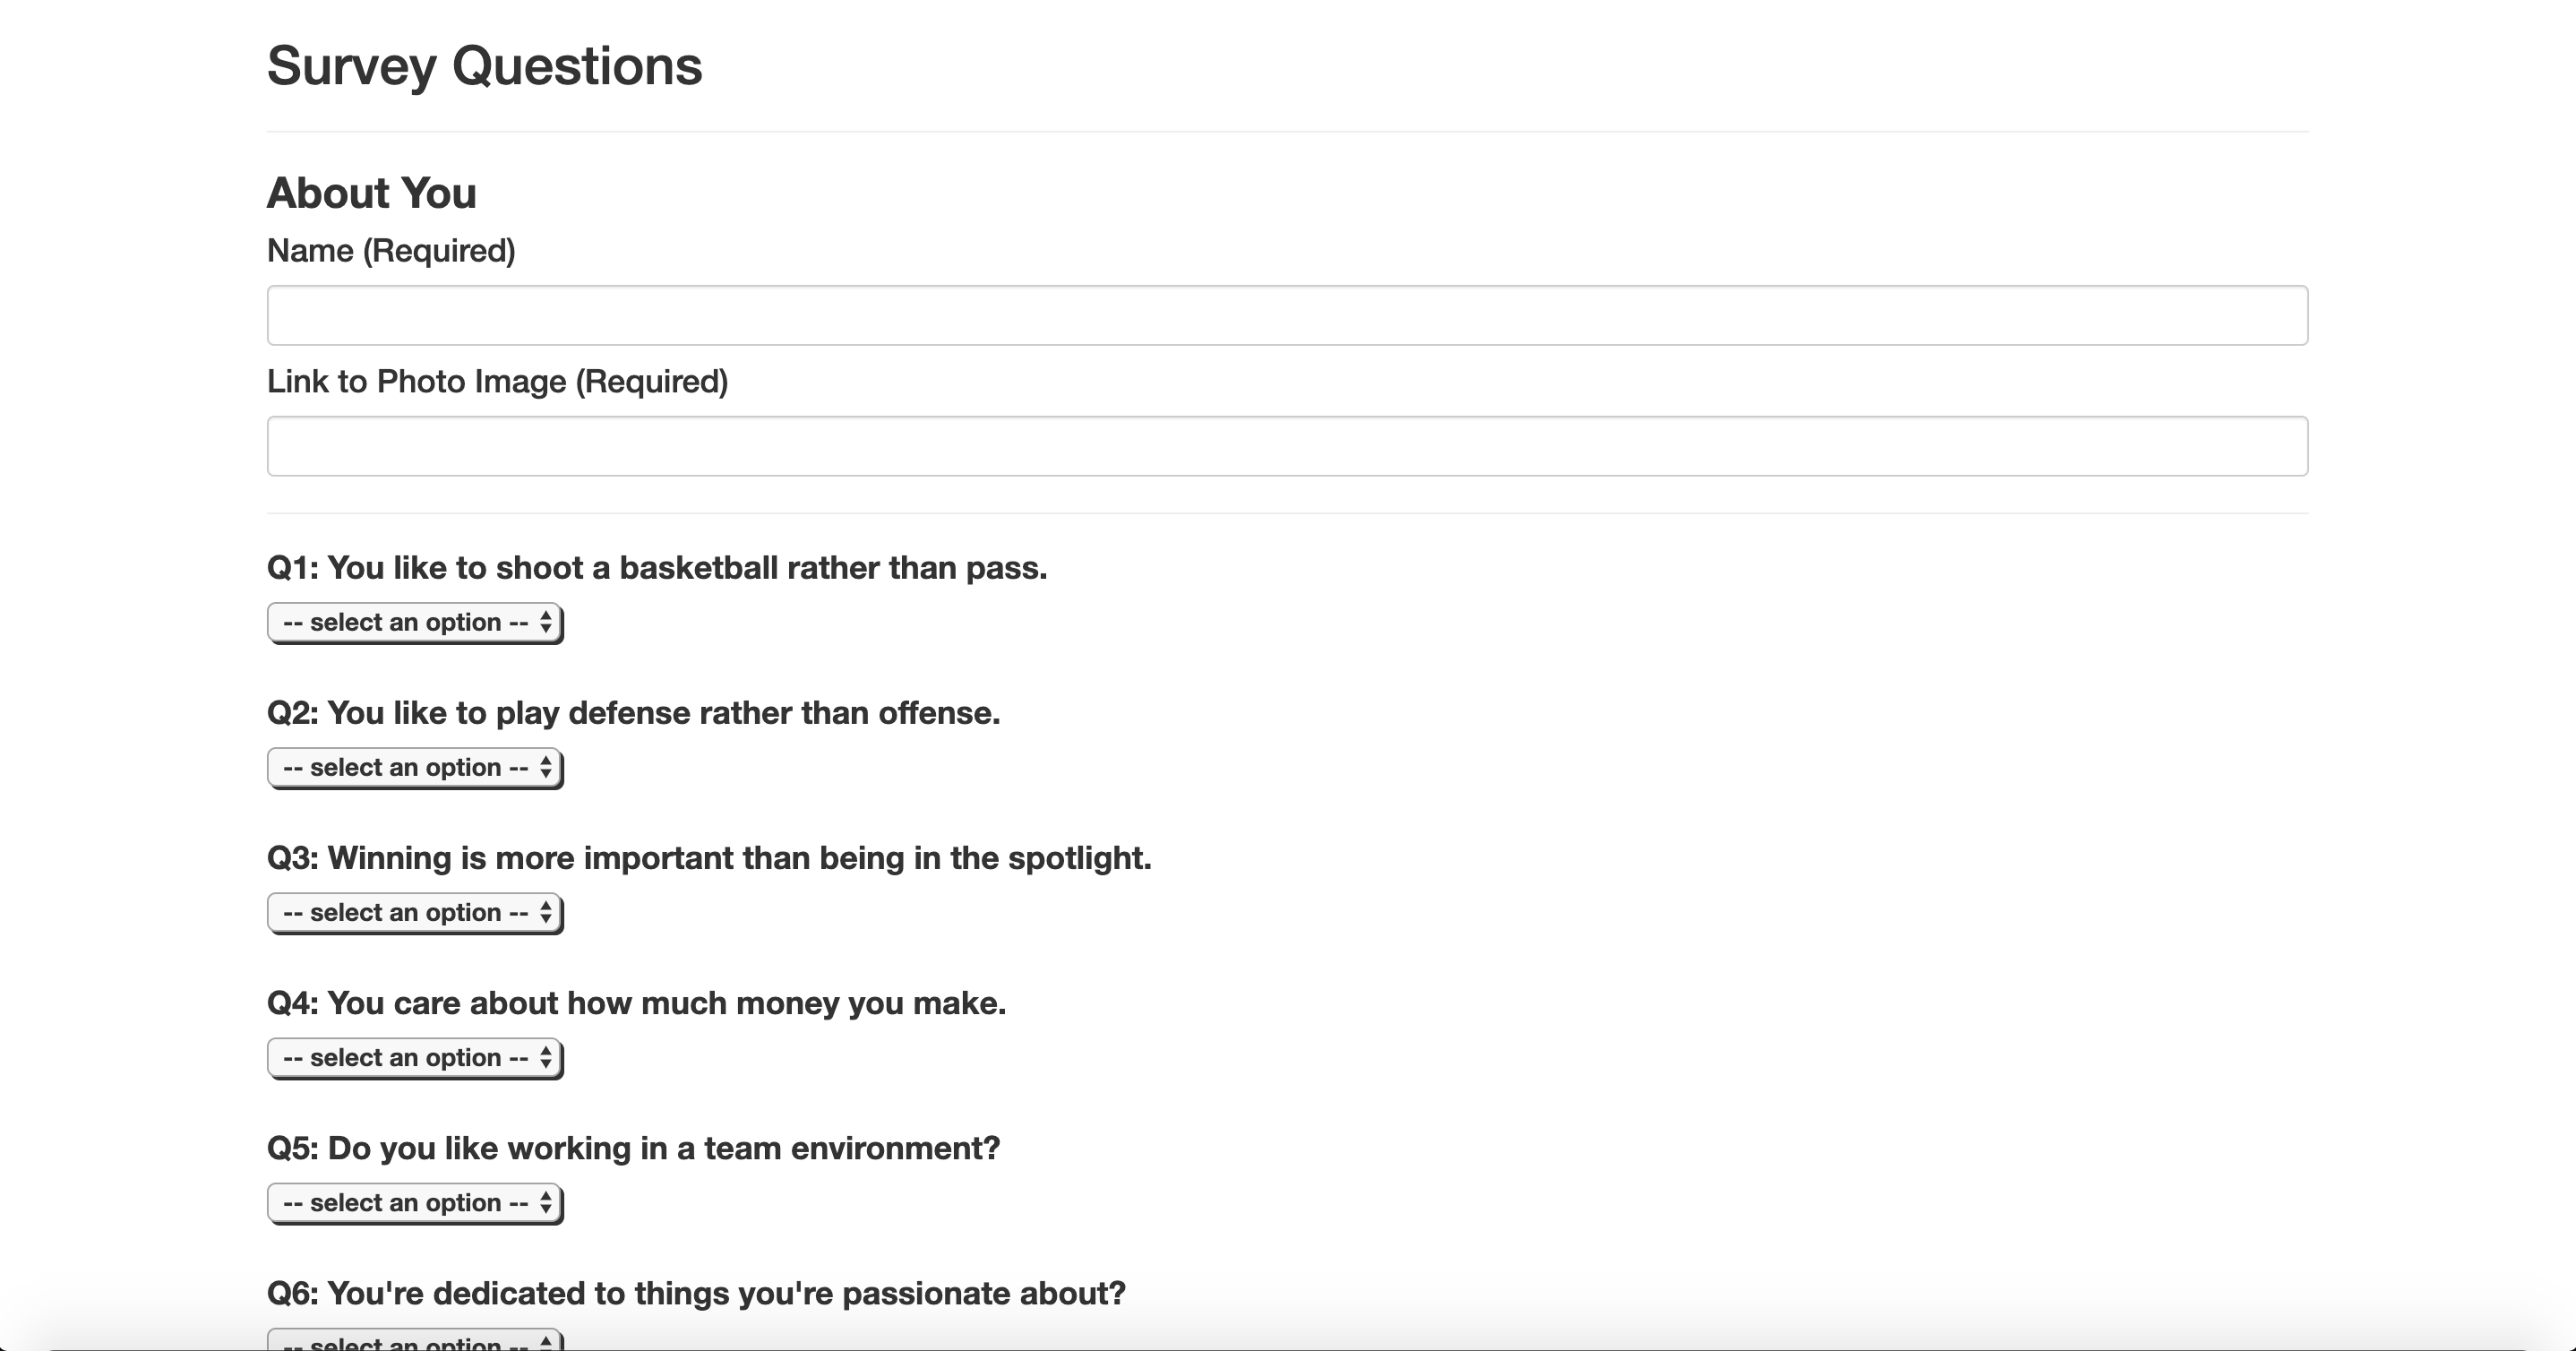Click inside the Name text field
The image size is (2576, 1351).
coord(1286,315)
